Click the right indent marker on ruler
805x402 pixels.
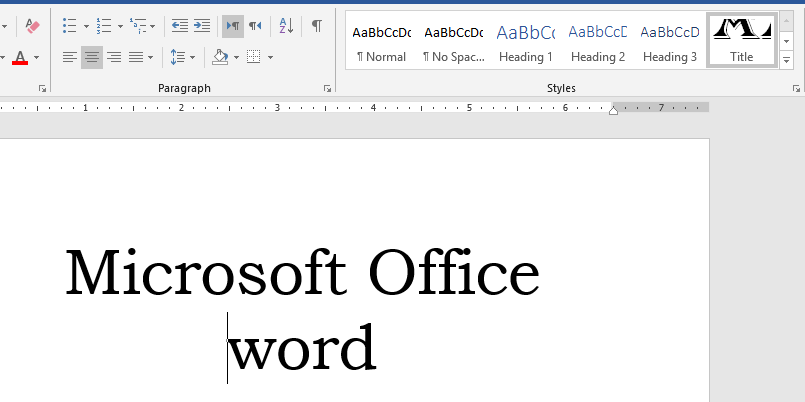(614, 110)
